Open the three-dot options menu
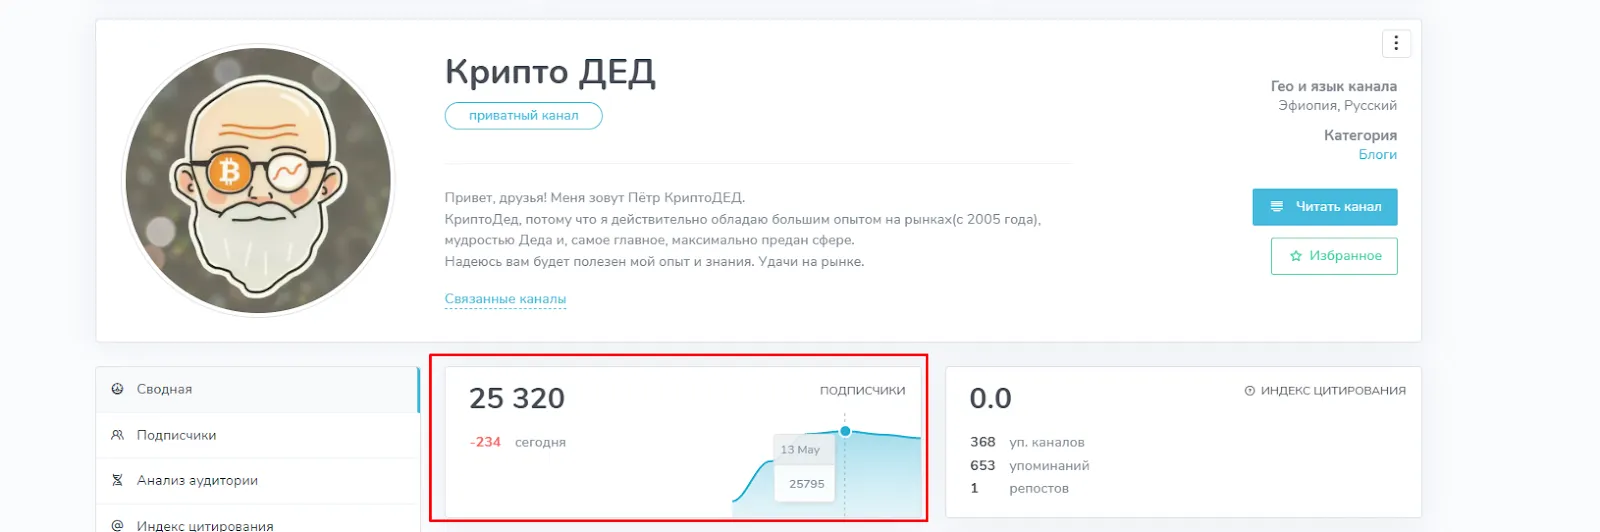The width and height of the screenshot is (1600, 532). pyautogui.click(x=1396, y=44)
